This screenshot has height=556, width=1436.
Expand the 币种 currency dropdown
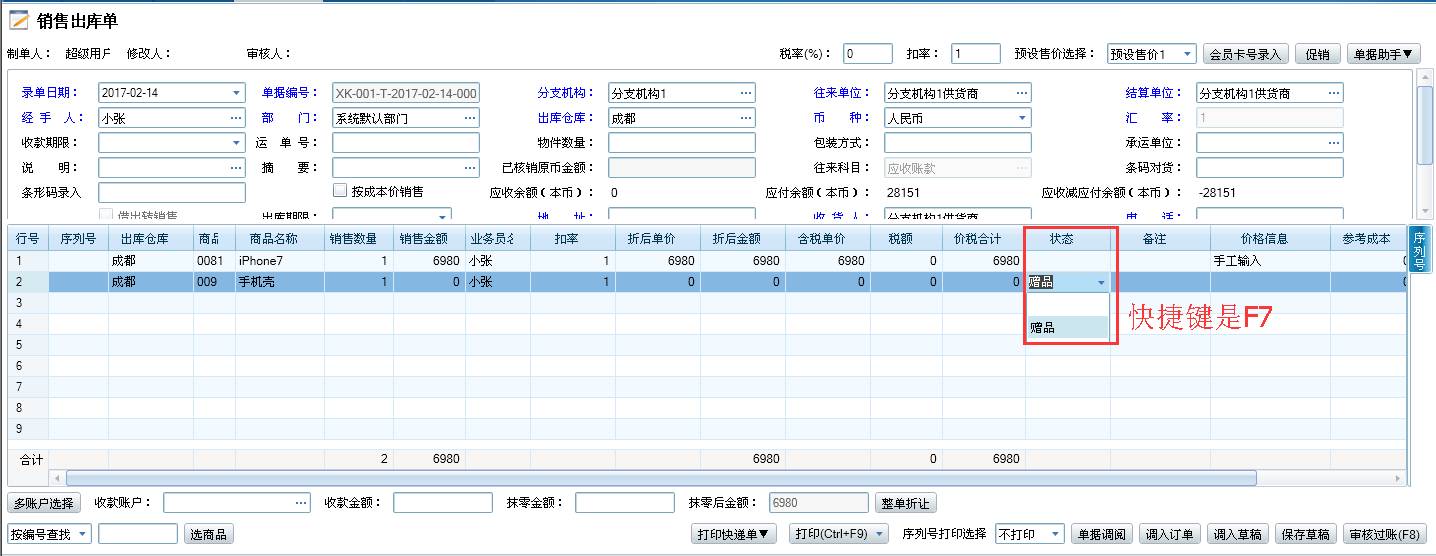(x=1022, y=118)
